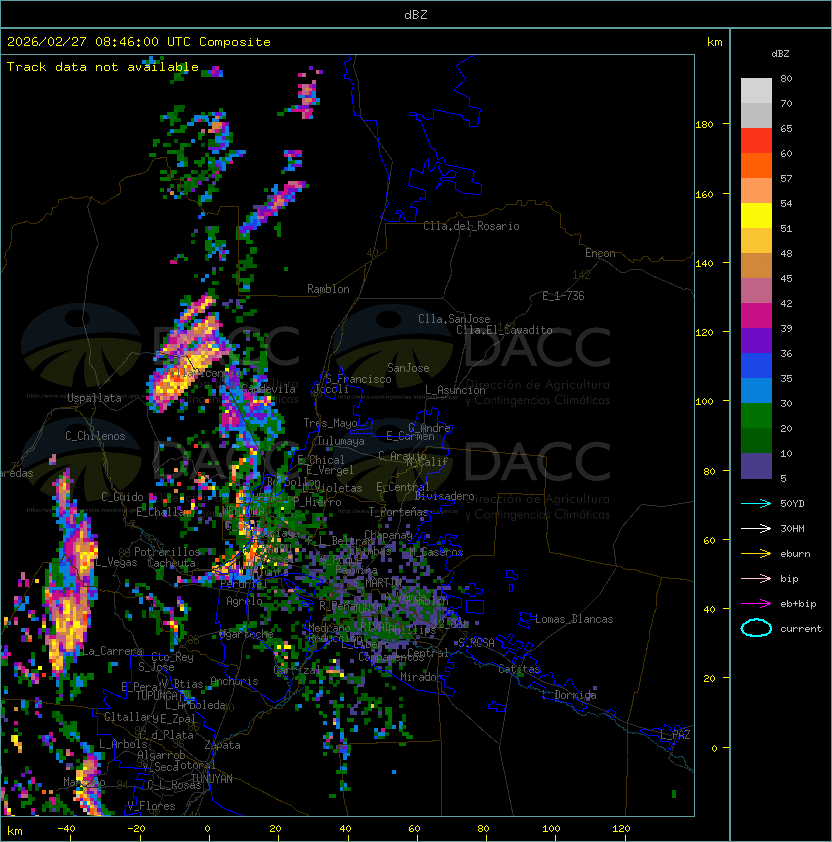Viewport: 832px width, 842px height.
Task: Click the 'Lomas_Blancas' place label
Action: point(574,619)
